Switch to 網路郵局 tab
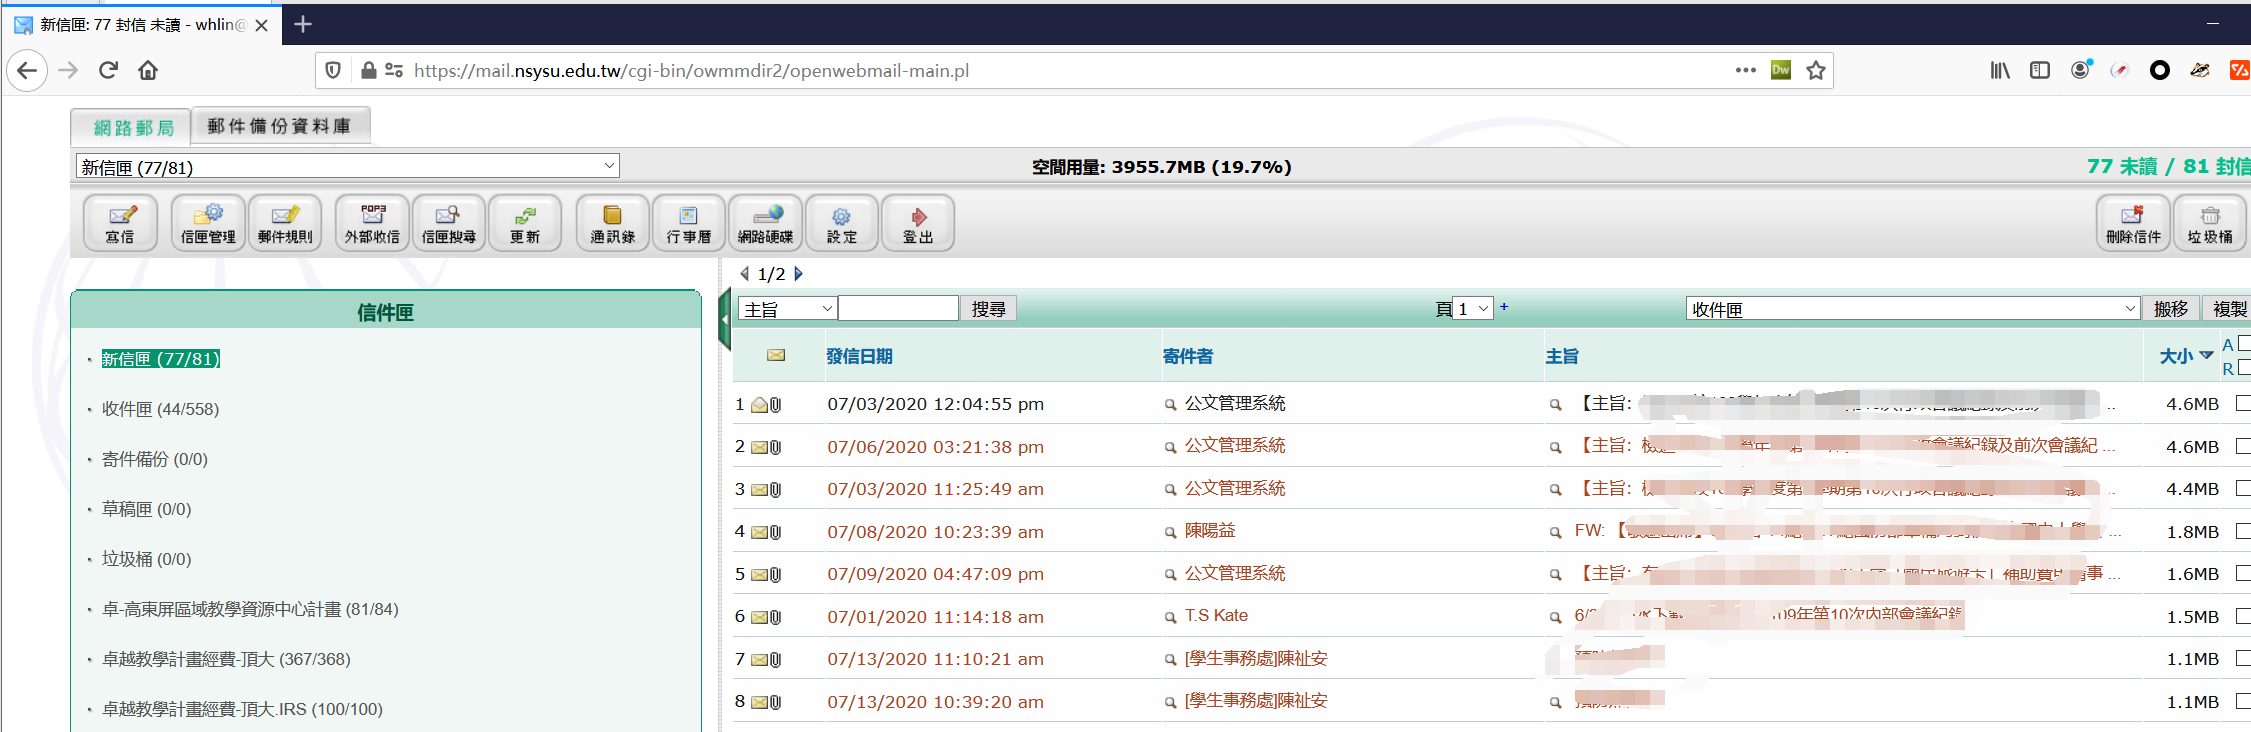Viewport: 2251px width, 732px height. 132,128
